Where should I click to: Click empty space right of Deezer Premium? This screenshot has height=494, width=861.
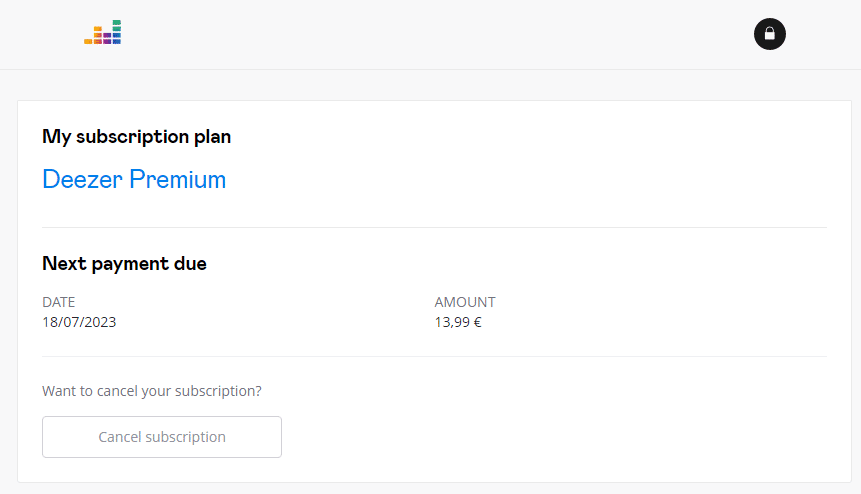click(520, 180)
